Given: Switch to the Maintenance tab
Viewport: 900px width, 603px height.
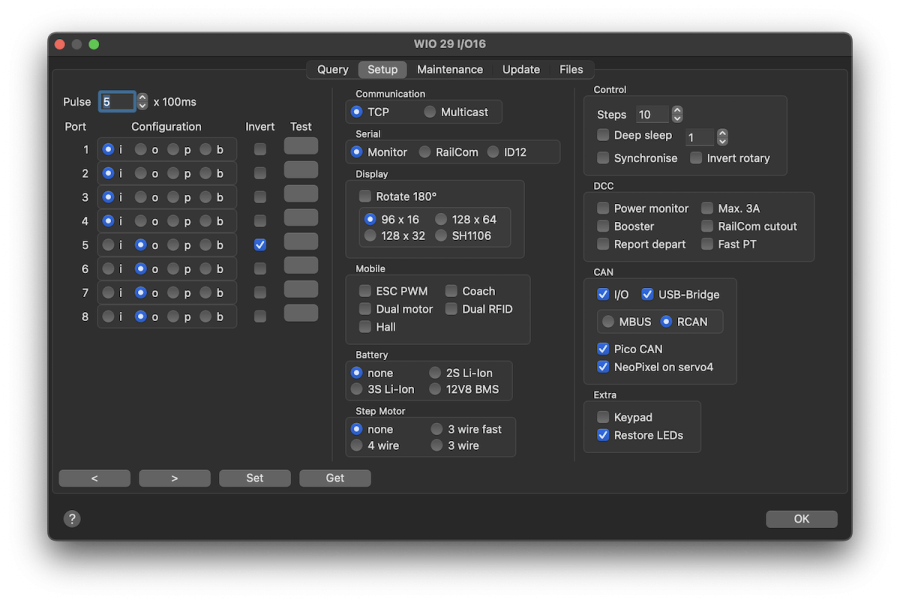Looking at the screenshot, I should (450, 70).
